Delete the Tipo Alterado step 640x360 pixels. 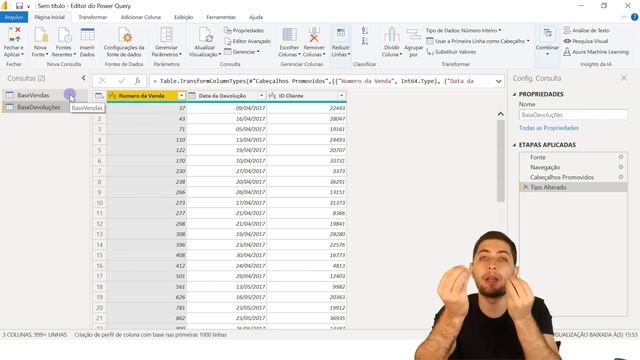(526, 187)
